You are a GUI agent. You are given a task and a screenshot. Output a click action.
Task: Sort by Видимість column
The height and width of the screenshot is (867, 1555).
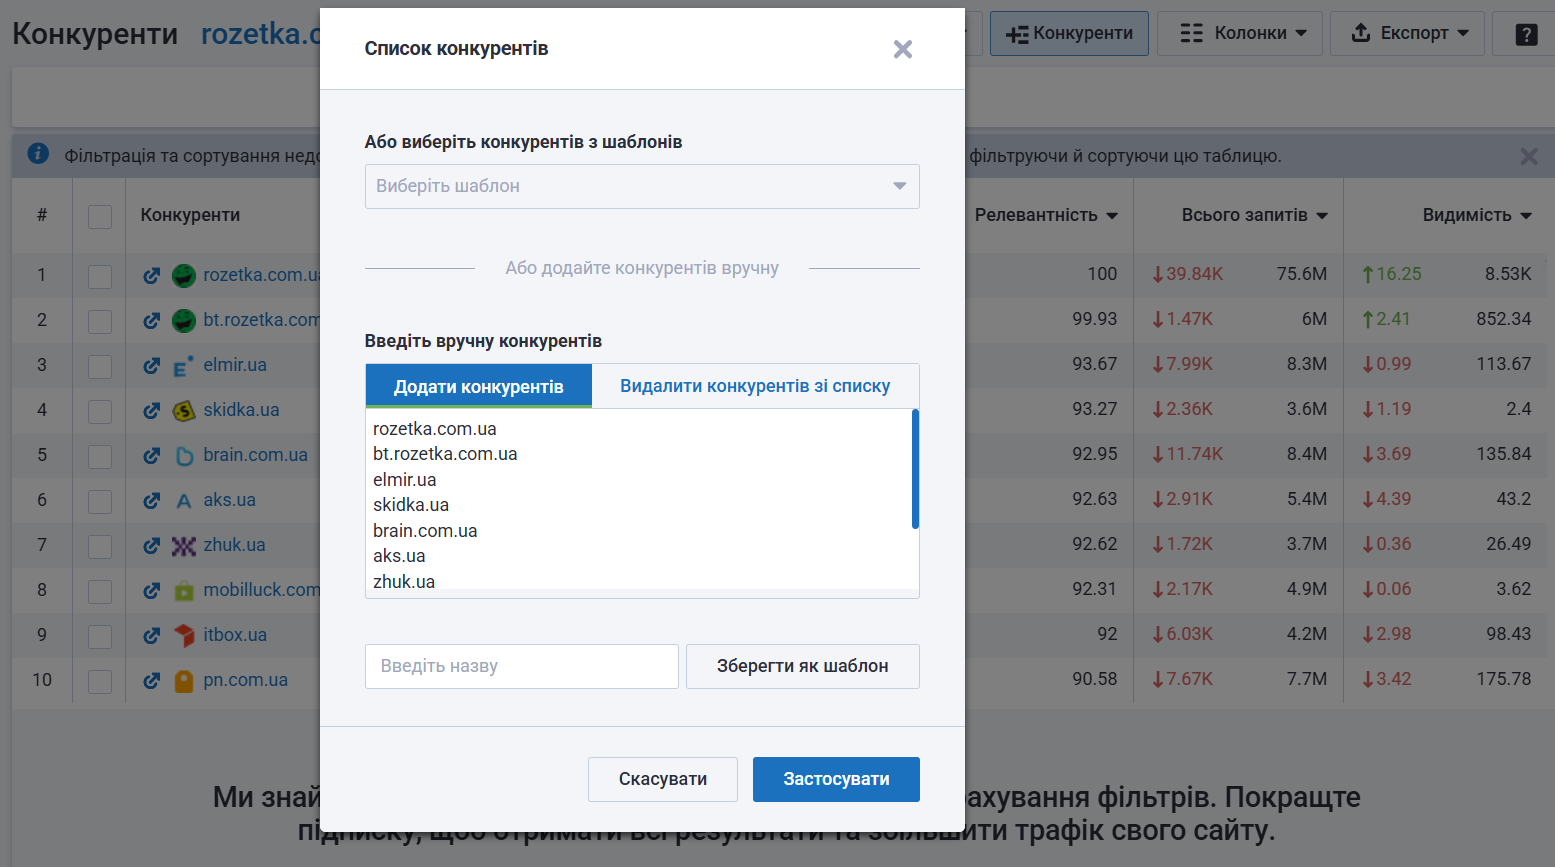1477,215
